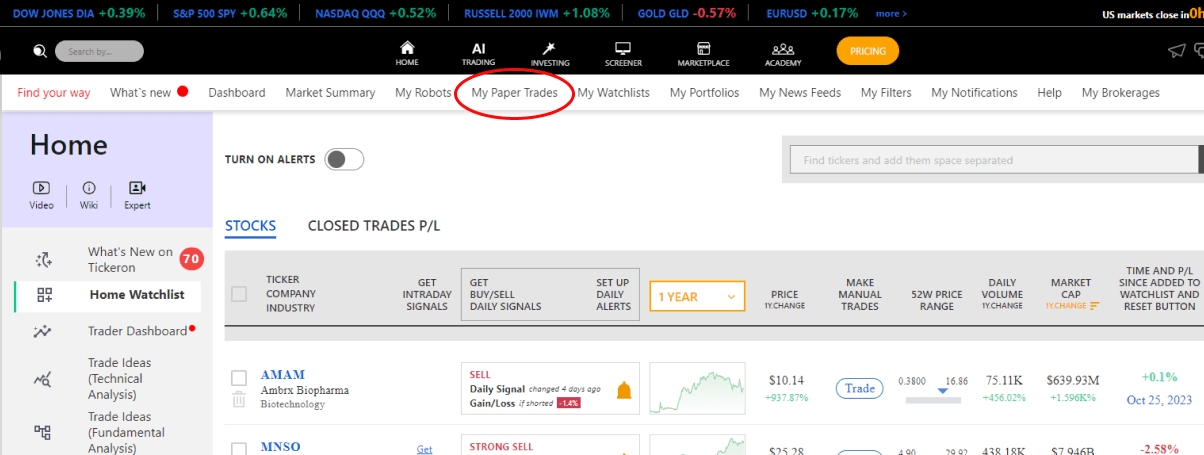Click the EURUSD ticker
Image resolution: width=1204 pixels, height=455 pixels.
(811, 13)
